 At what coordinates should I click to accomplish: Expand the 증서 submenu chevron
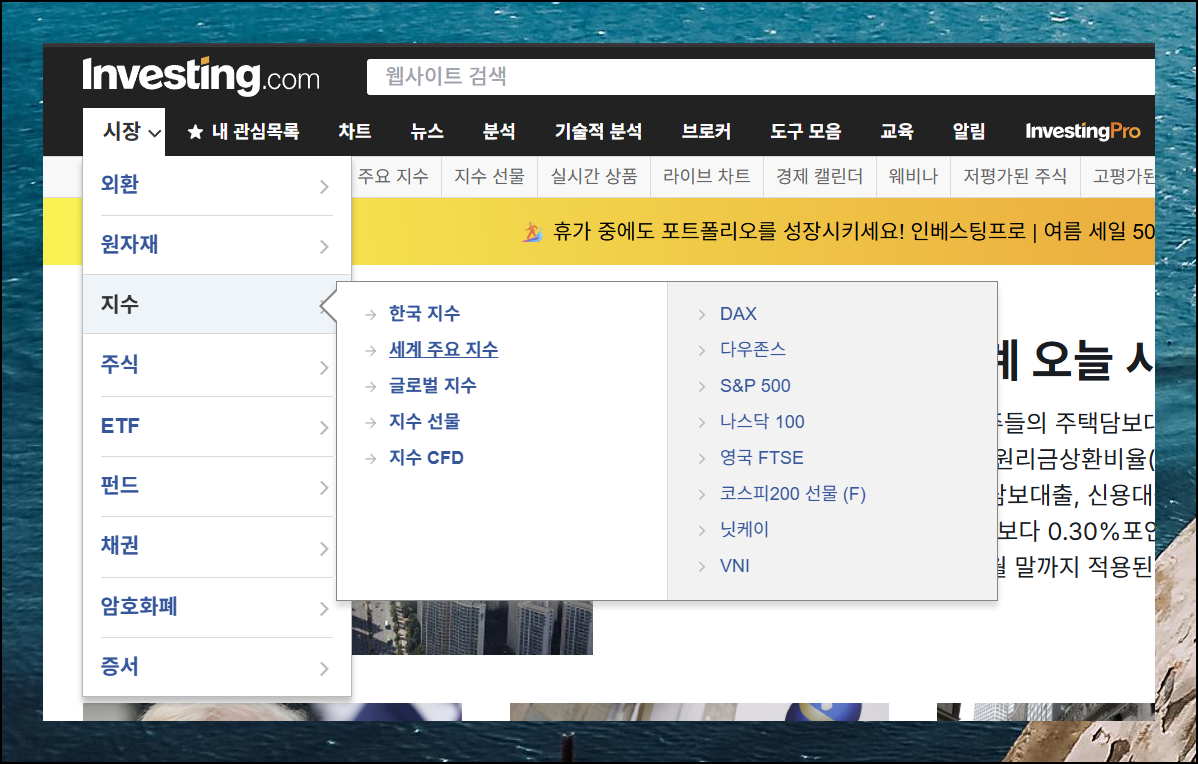pyautogui.click(x=324, y=668)
